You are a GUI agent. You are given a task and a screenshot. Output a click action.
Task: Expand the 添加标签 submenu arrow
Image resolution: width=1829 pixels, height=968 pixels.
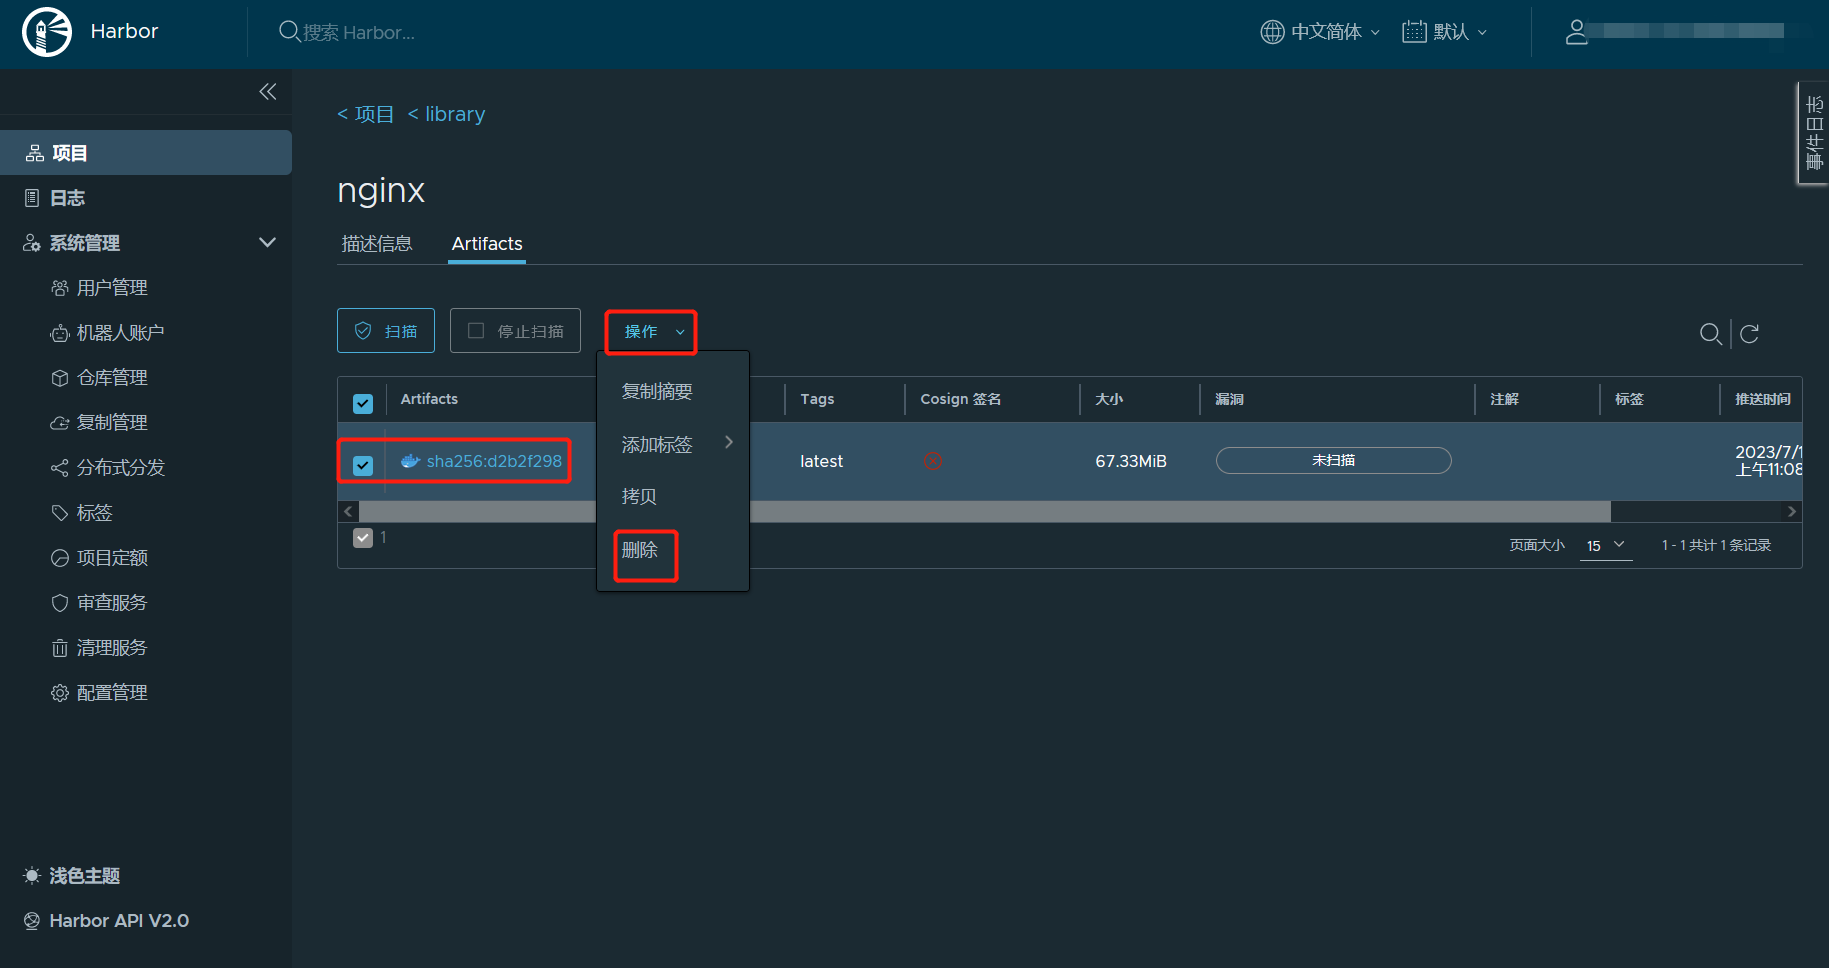pyautogui.click(x=729, y=442)
